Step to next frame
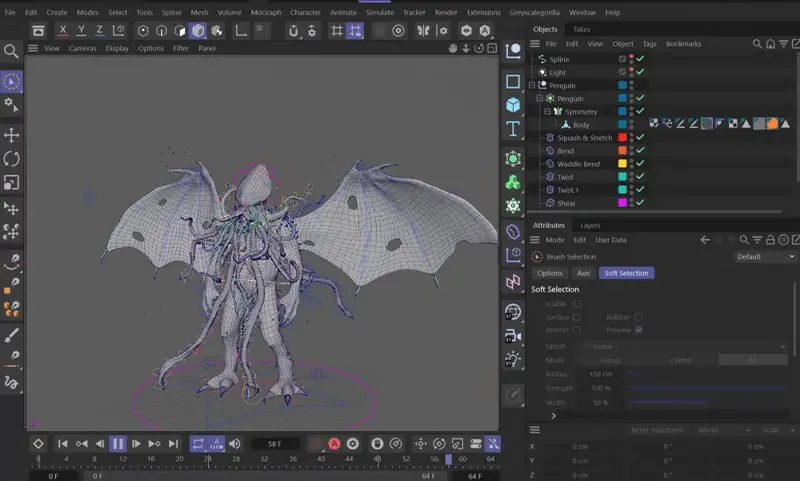This screenshot has height=481, width=800. 136,444
